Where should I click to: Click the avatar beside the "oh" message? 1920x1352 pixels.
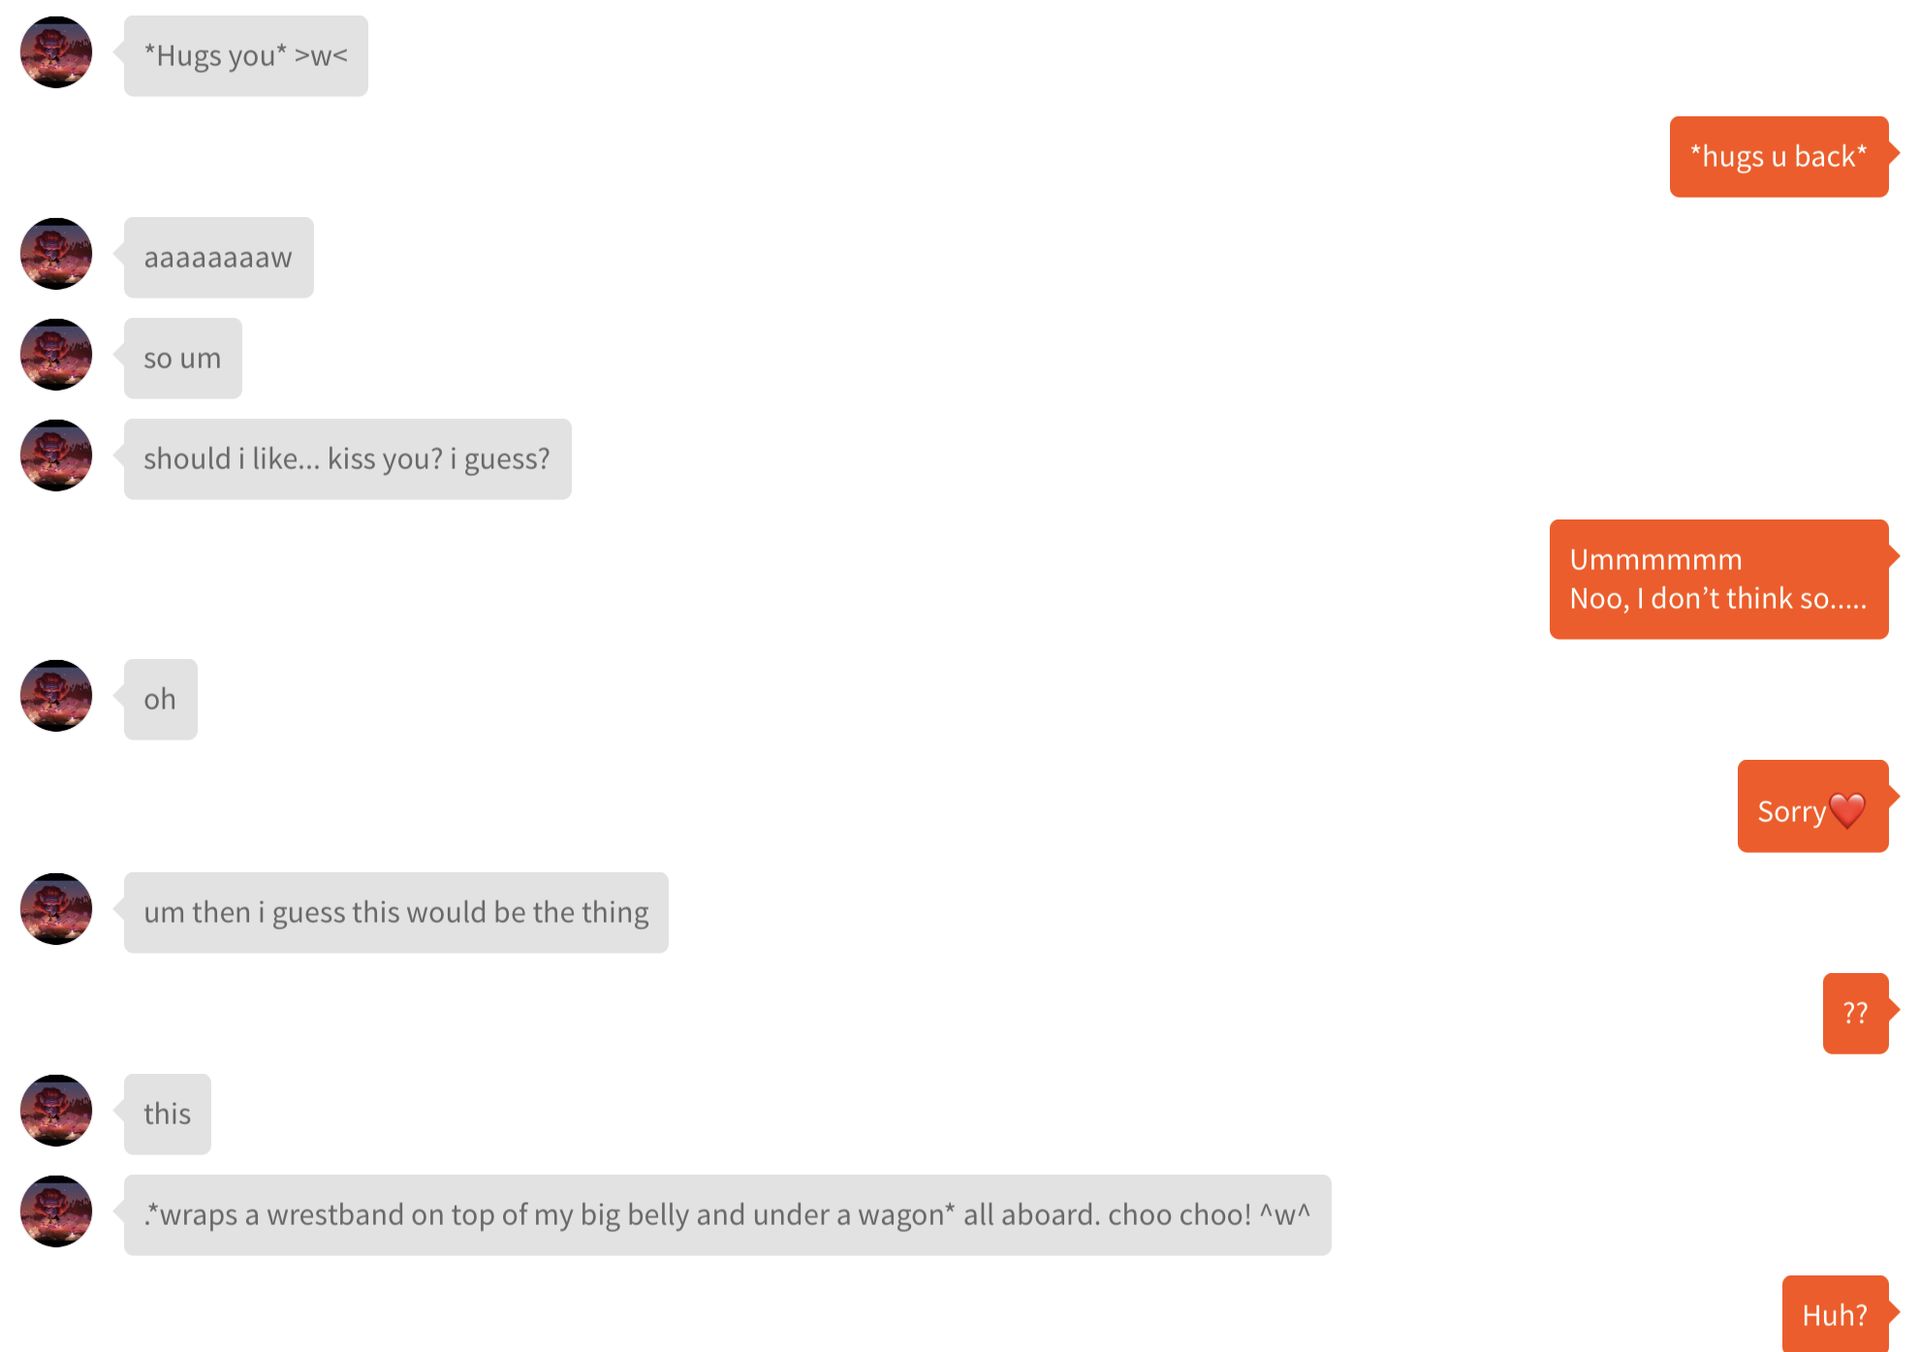point(56,696)
